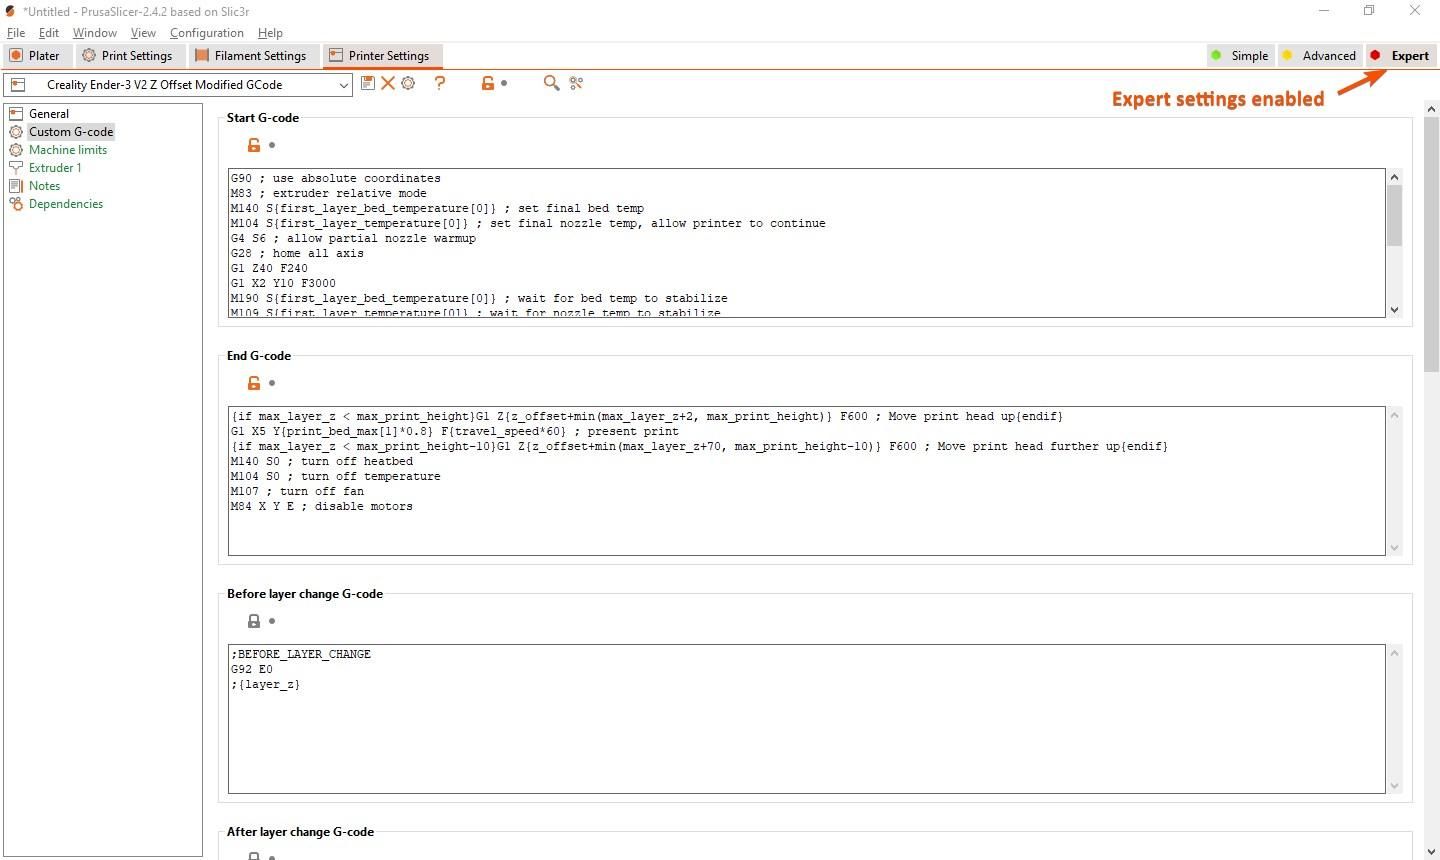Open the Print Settings tab
Image resolution: width=1440 pixels, height=860 pixels.
(128, 56)
